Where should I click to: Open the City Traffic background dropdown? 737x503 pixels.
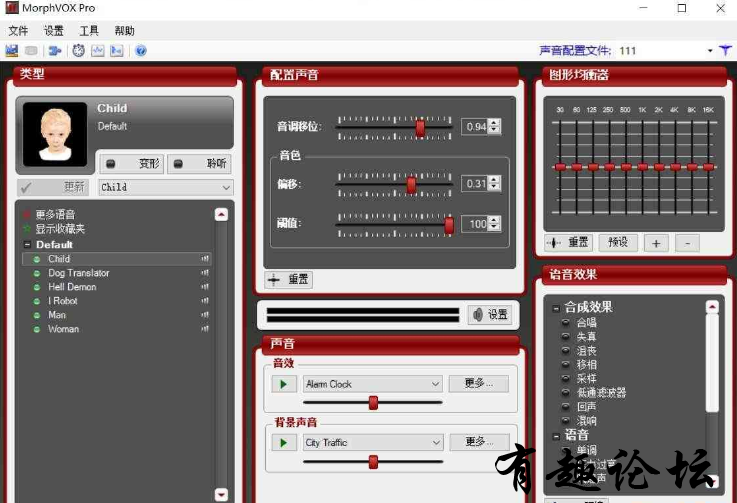tap(373, 443)
